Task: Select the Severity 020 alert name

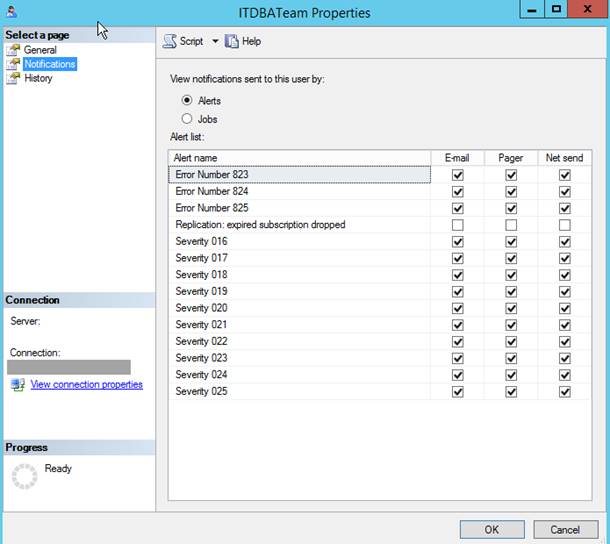Action: click(201, 309)
